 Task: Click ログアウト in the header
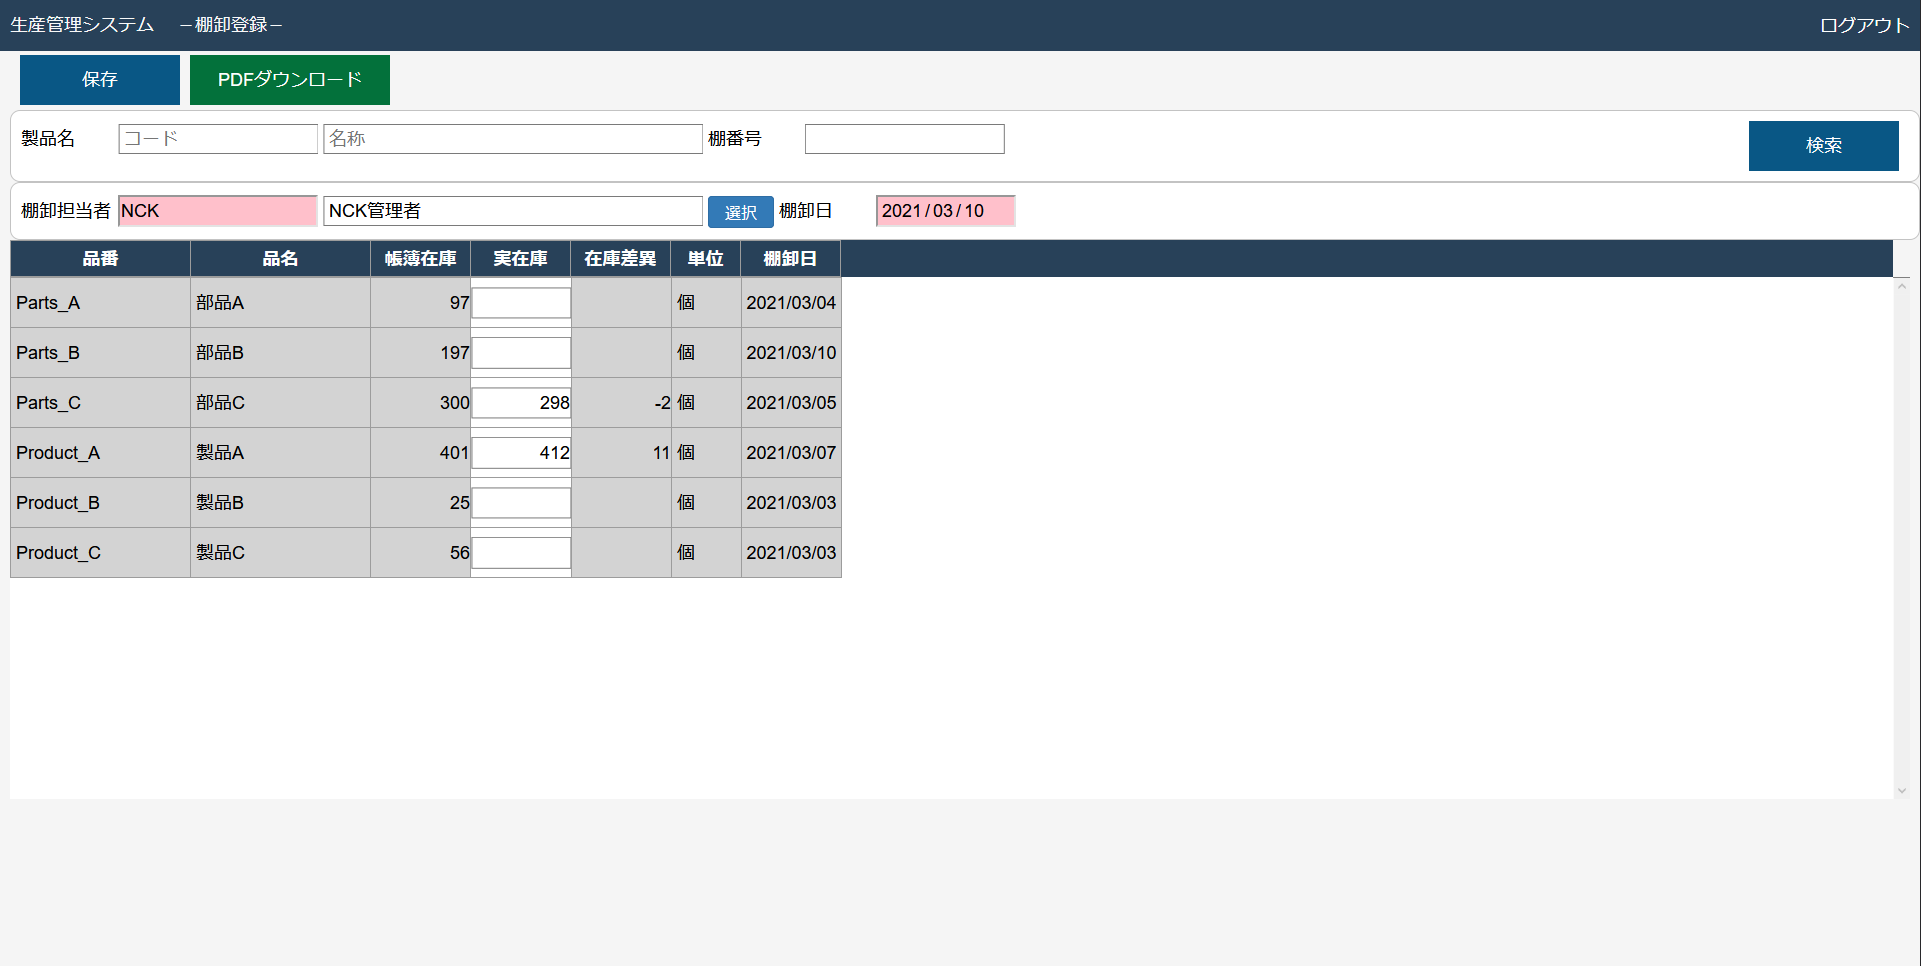click(x=1864, y=25)
